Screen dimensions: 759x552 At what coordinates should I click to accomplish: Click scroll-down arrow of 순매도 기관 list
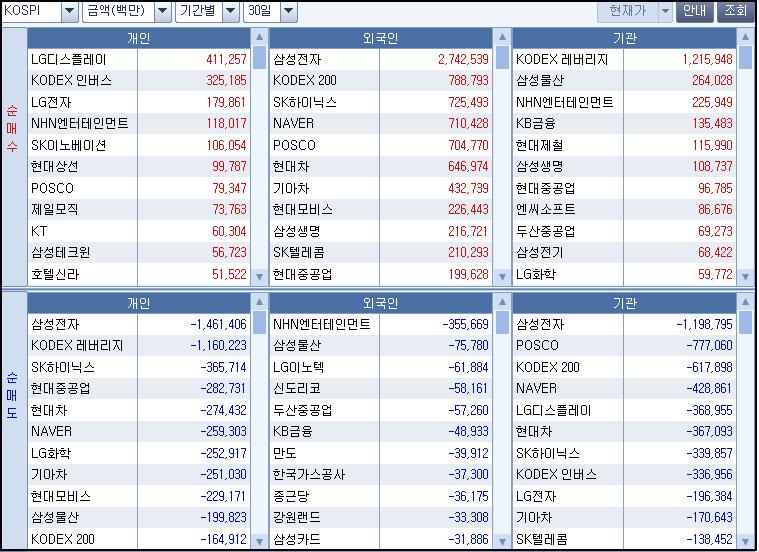click(x=745, y=541)
